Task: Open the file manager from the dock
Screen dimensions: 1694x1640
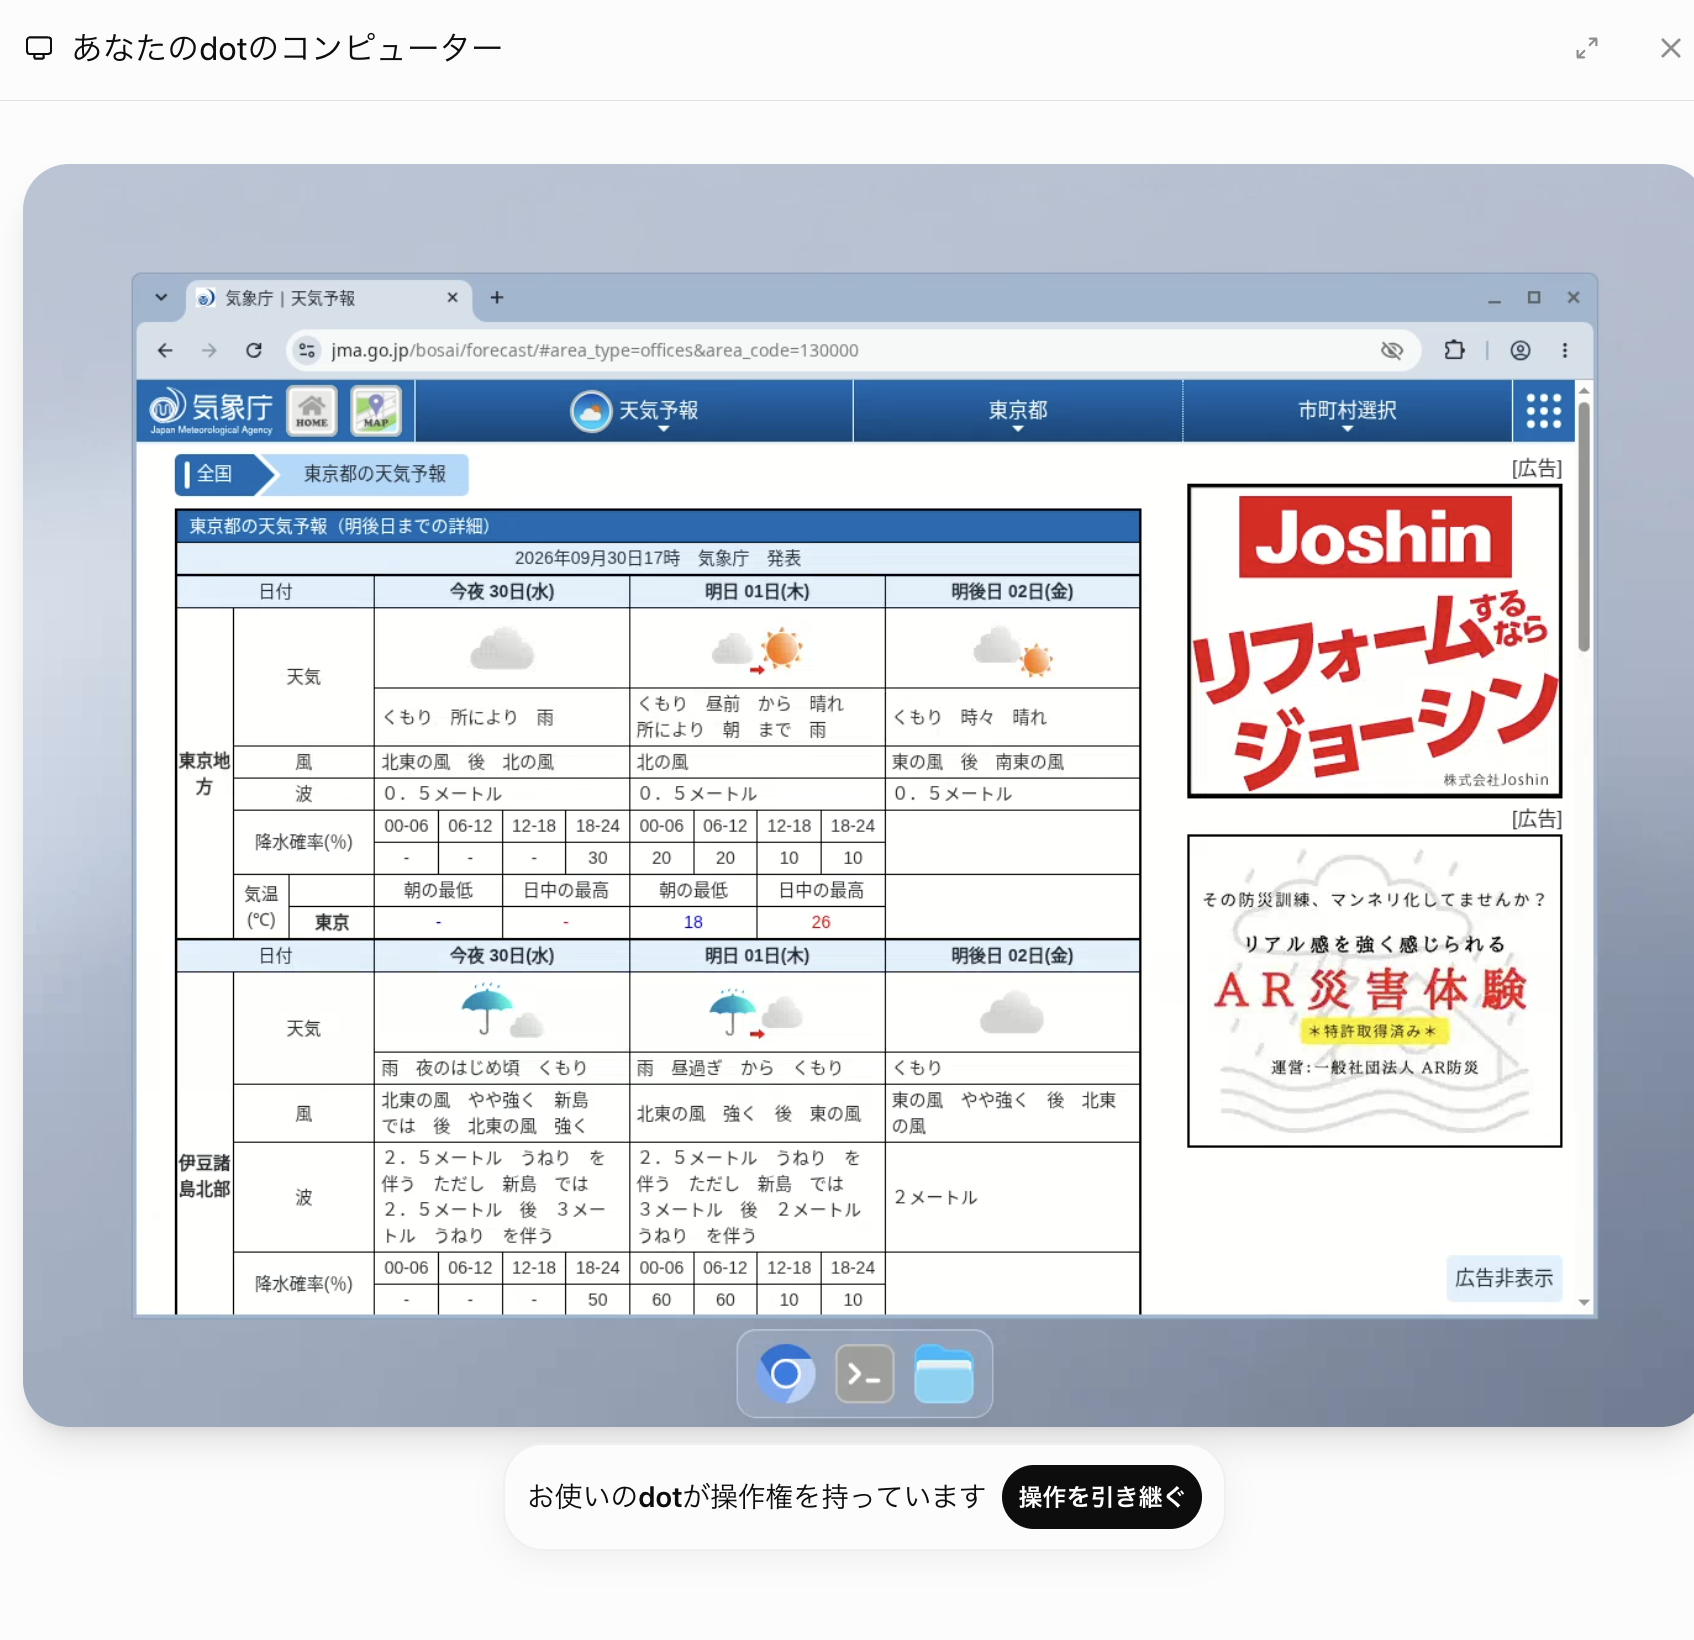Action: (x=943, y=1373)
